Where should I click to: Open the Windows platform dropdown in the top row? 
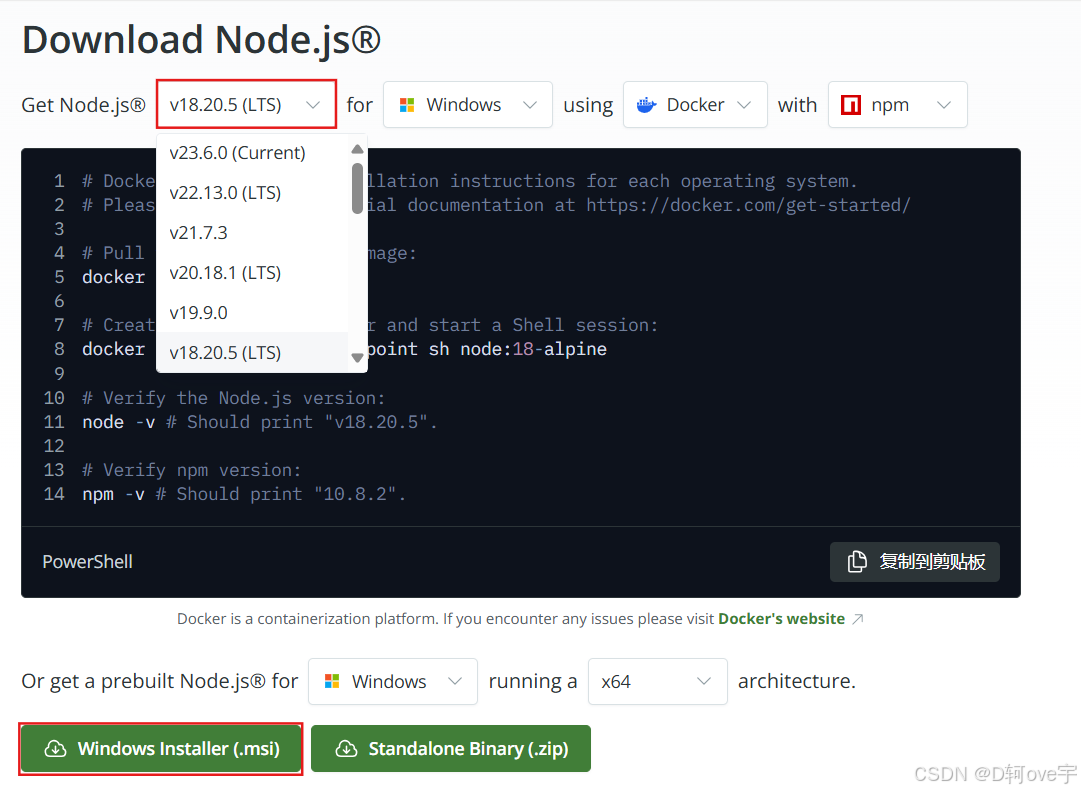(x=467, y=104)
